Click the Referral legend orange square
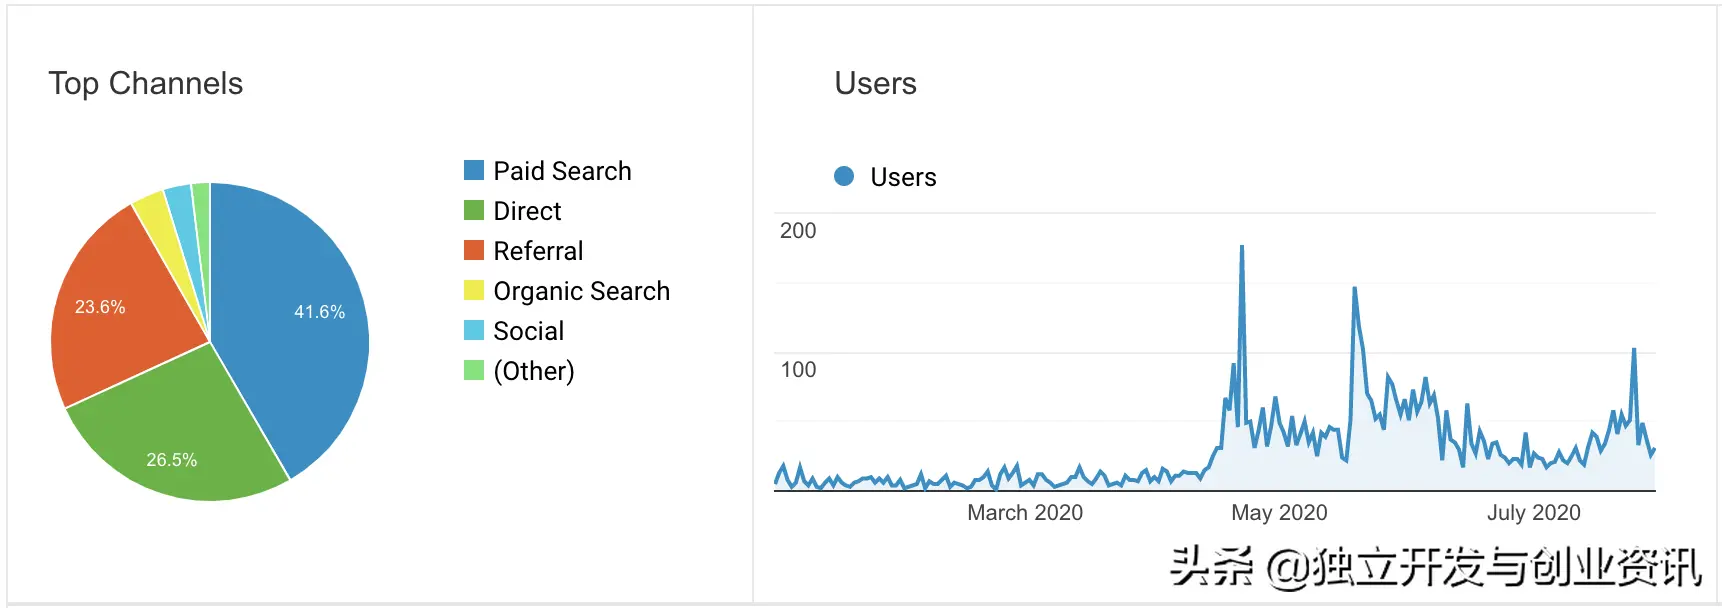This screenshot has width=1722, height=608. click(x=474, y=250)
